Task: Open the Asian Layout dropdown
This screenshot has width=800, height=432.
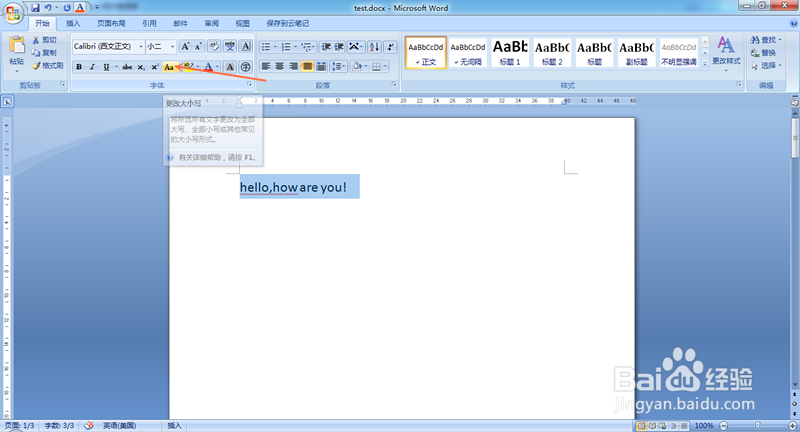Action: click(x=362, y=47)
